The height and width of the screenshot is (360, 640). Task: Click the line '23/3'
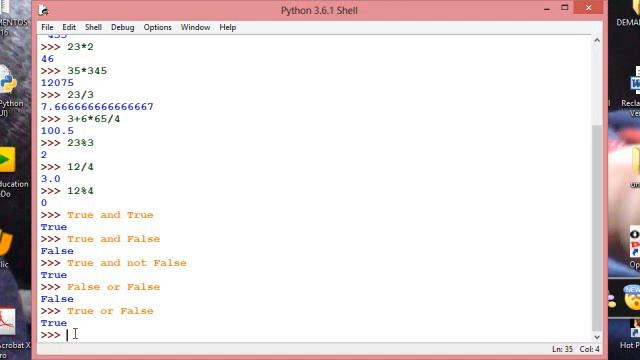pos(80,95)
